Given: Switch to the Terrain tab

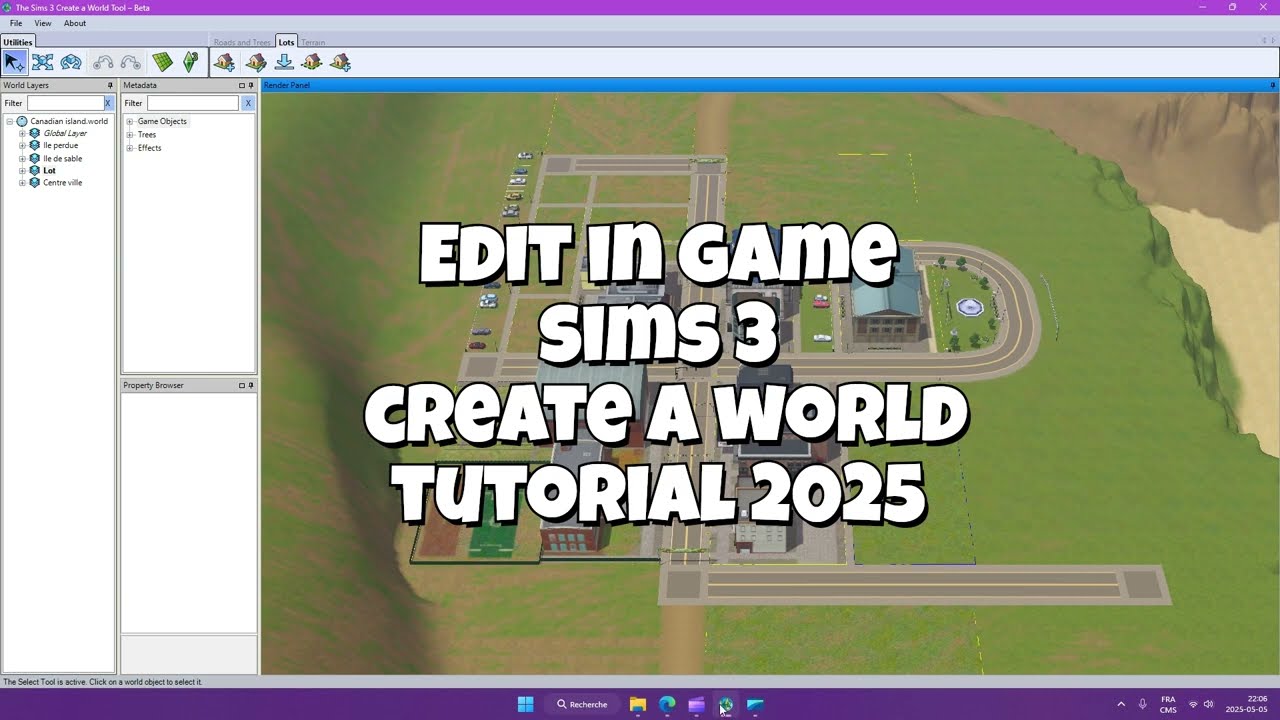Looking at the screenshot, I should (x=313, y=42).
